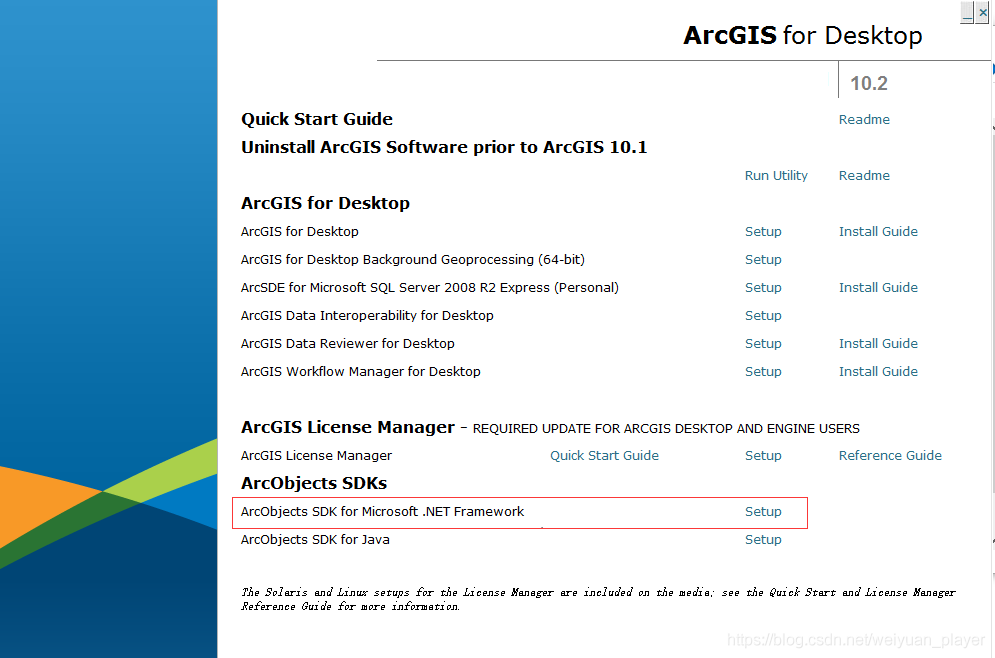This screenshot has width=995, height=658.
Task: Run Setup for ArcGIS Workflow Manager
Action: [763, 371]
